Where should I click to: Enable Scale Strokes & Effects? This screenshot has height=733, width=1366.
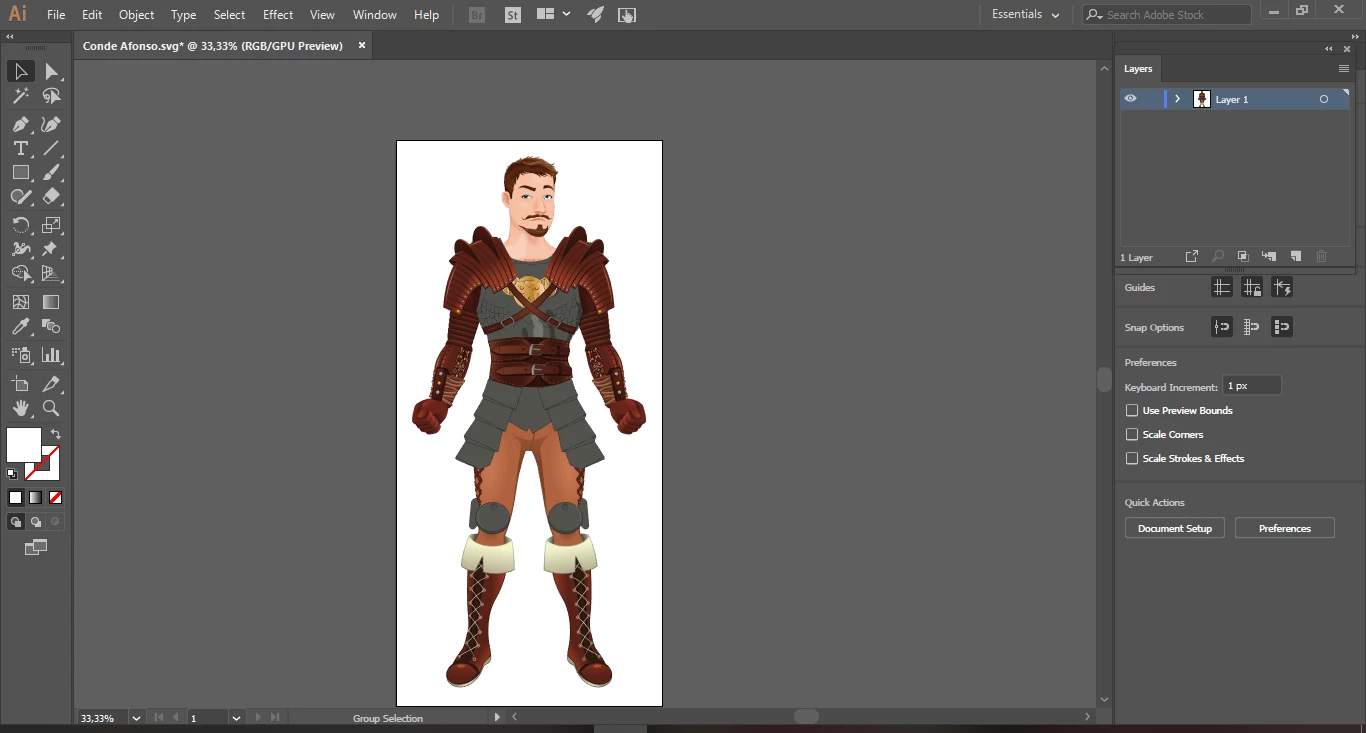click(1132, 458)
